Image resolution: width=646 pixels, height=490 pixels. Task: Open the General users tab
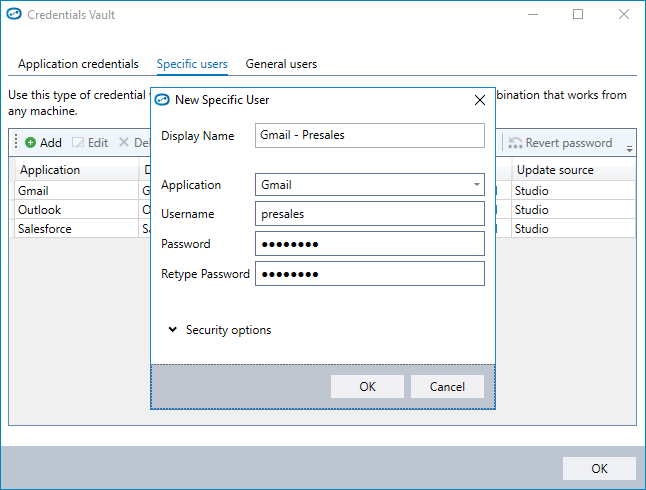click(x=281, y=64)
